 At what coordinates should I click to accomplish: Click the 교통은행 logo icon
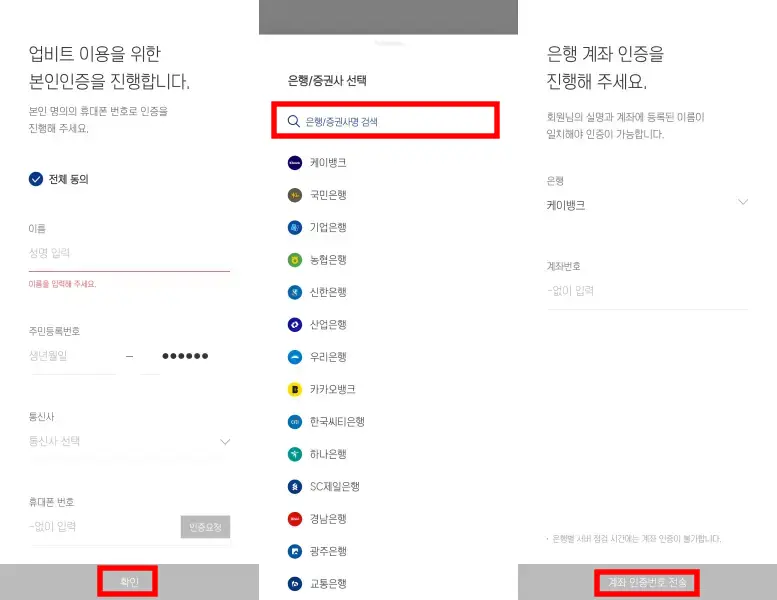(x=295, y=584)
